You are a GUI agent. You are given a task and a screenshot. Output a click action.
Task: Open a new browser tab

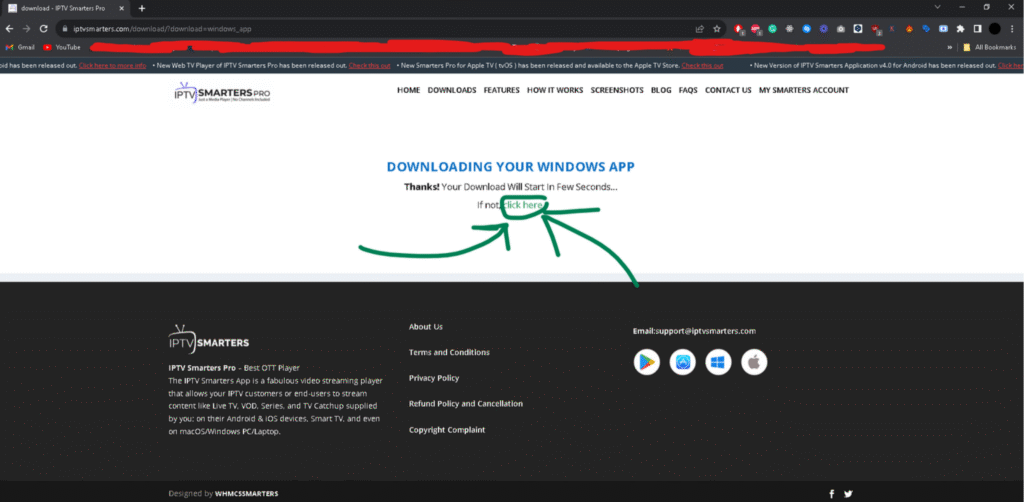pos(142,8)
